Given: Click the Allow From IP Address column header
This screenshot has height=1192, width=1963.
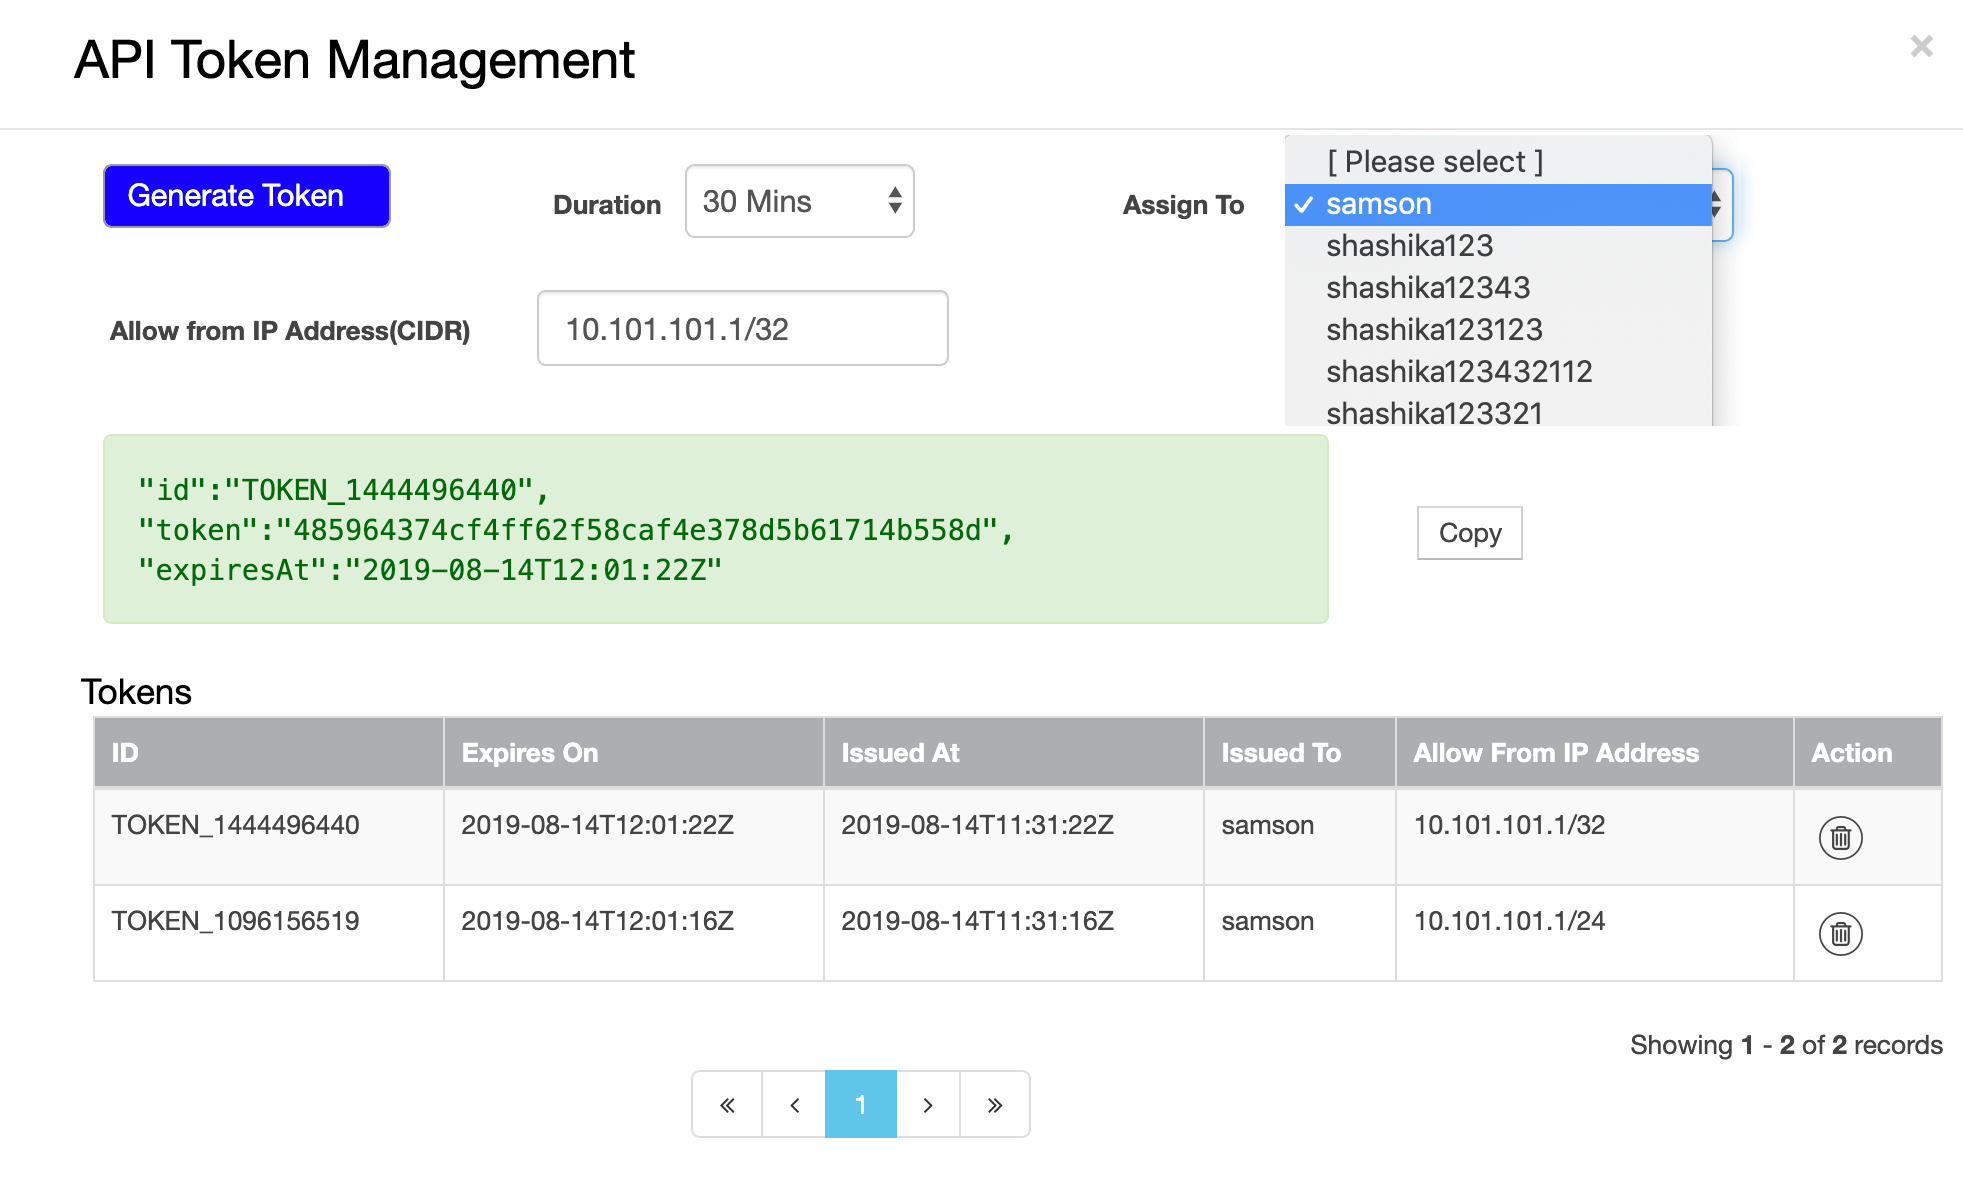Looking at the screenshot, I should click(x=1595, y=752).
